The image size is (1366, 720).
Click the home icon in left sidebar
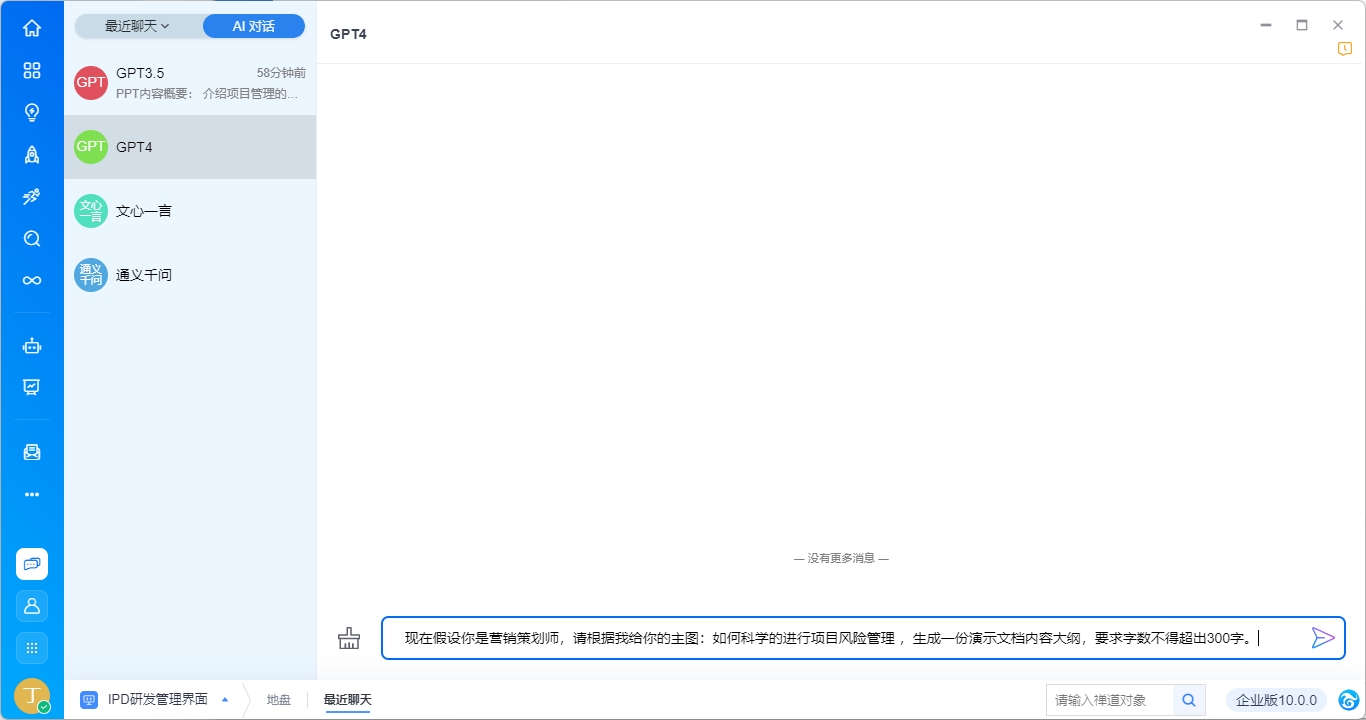(x=32, y=28)
